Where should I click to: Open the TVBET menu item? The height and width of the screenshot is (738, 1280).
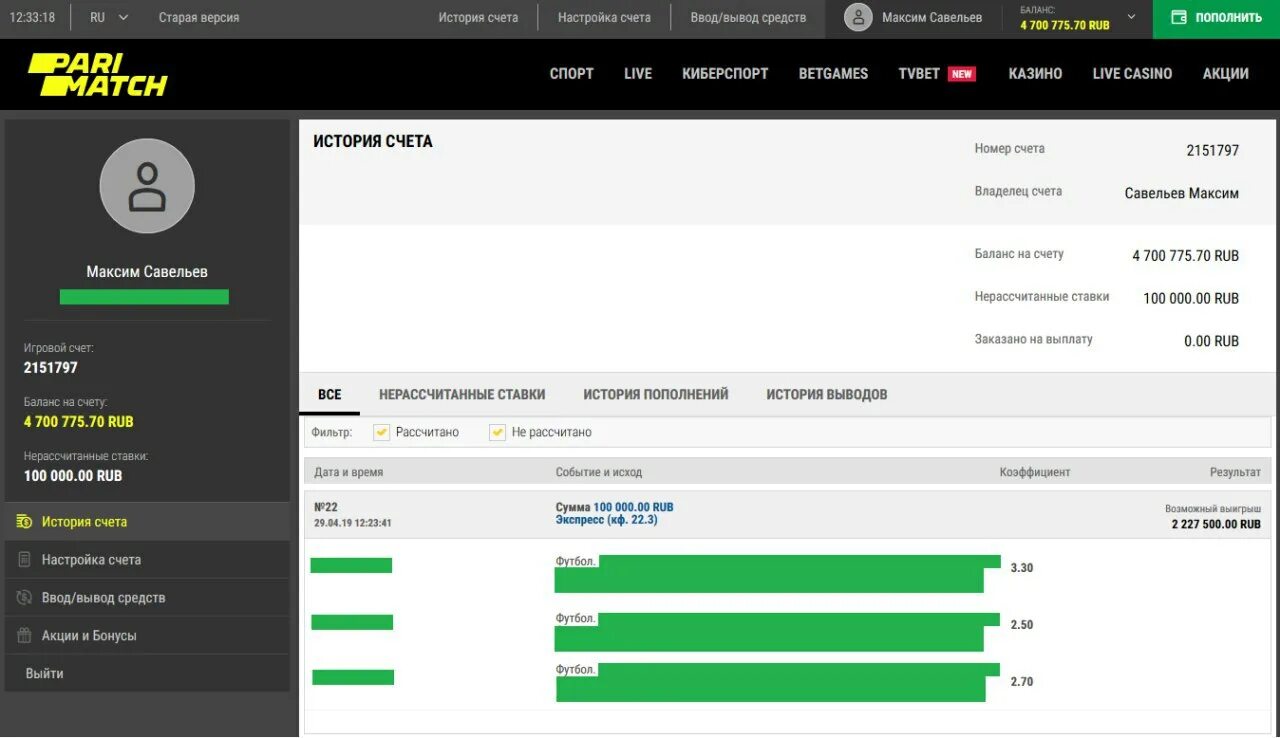tap(919, 74)
